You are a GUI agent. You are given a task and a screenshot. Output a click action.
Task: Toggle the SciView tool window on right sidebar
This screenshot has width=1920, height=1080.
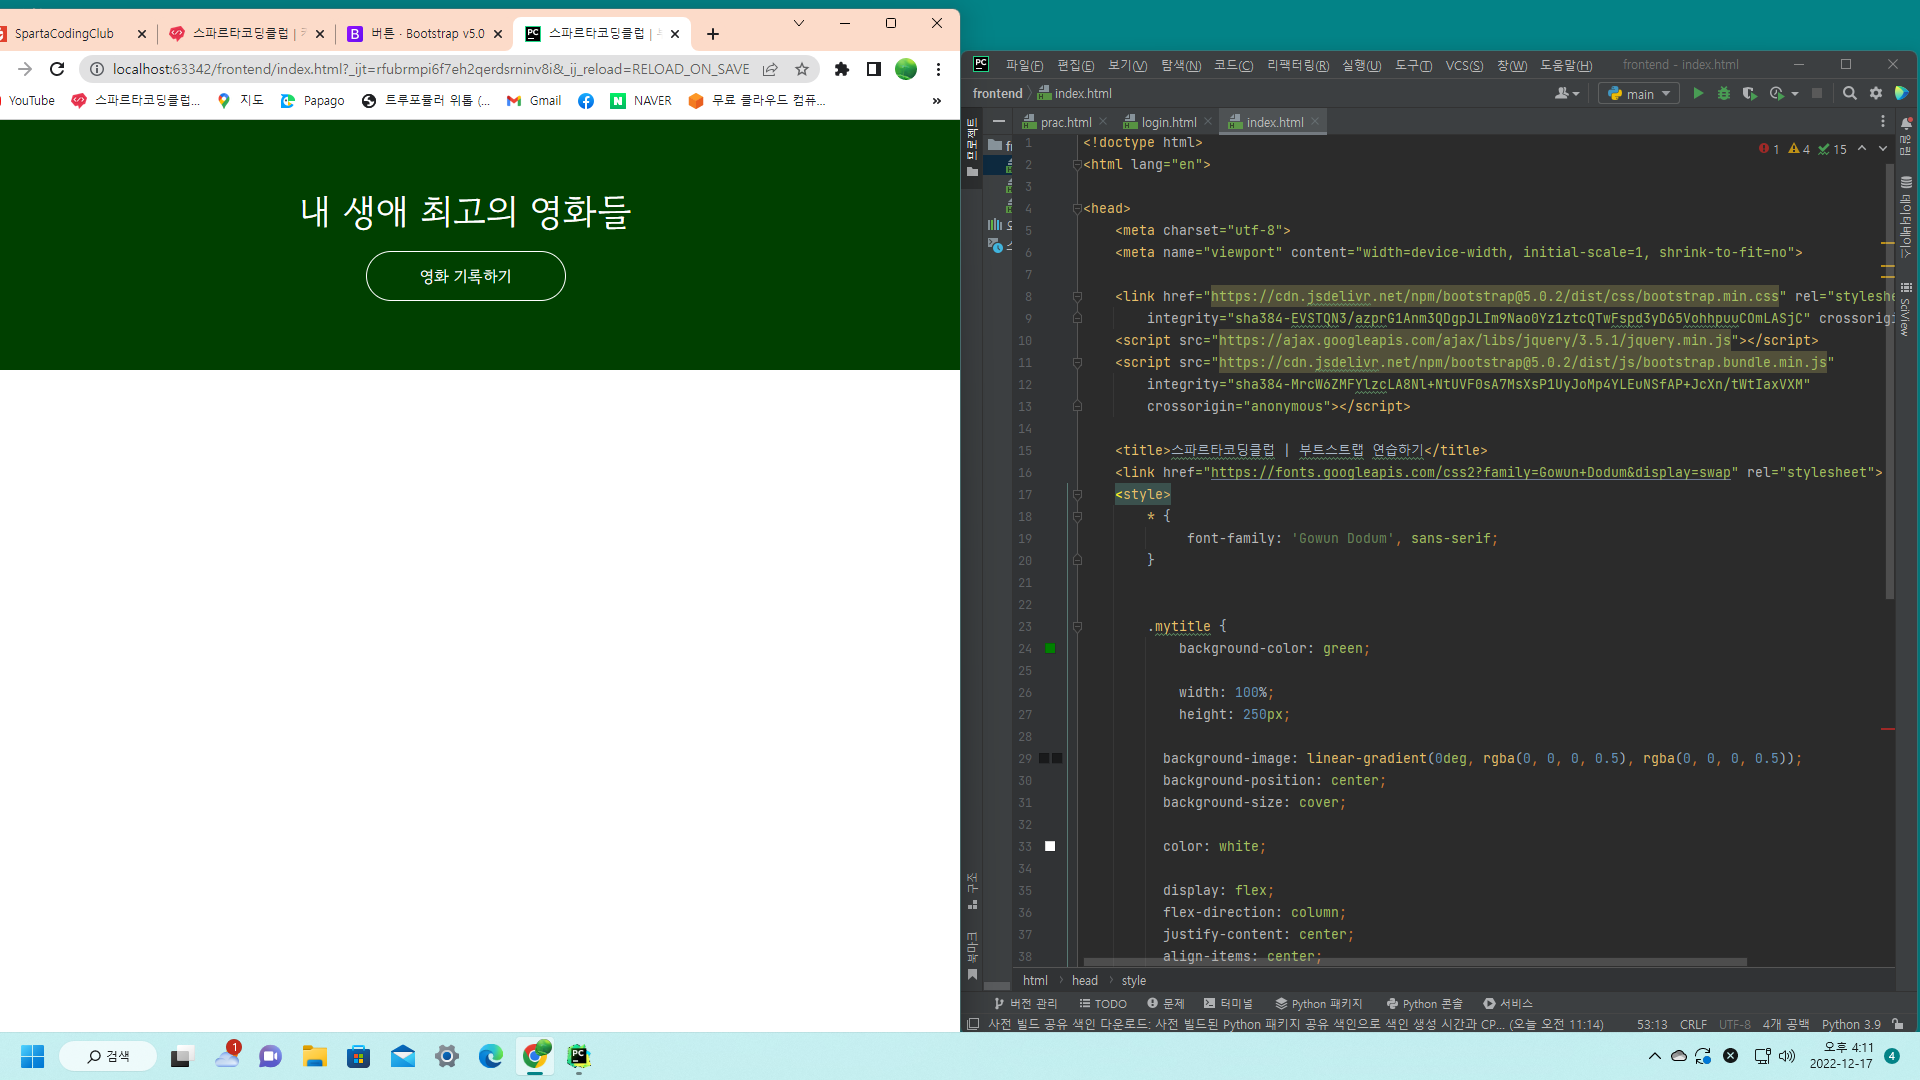1906,309
